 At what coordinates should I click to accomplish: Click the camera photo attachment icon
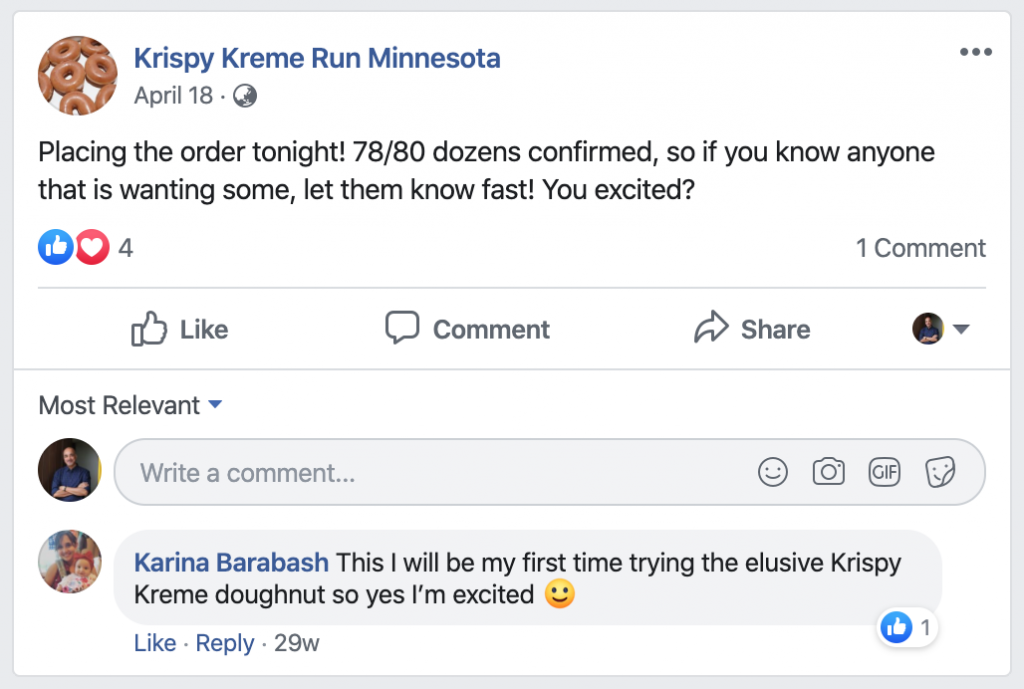pos(828,472)
